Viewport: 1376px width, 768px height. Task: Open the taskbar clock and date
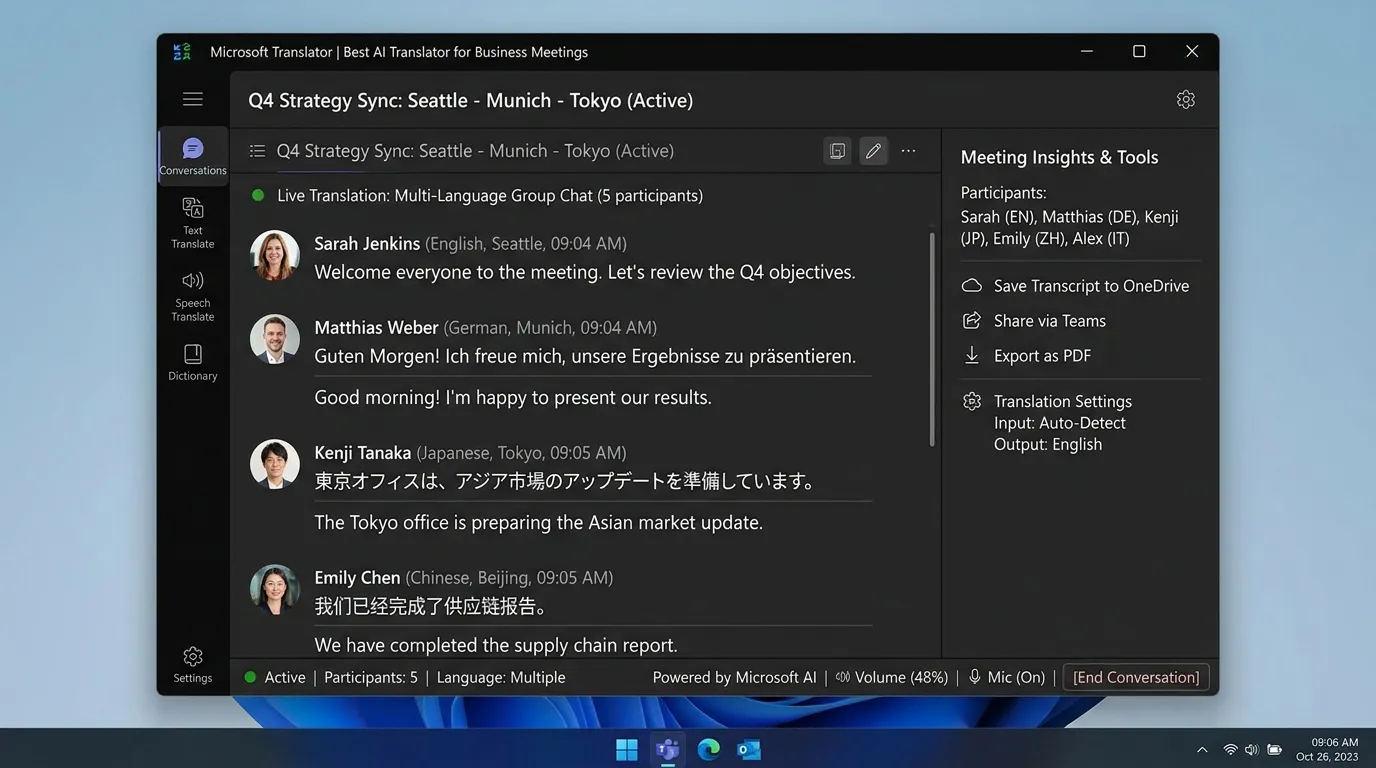1327,750
